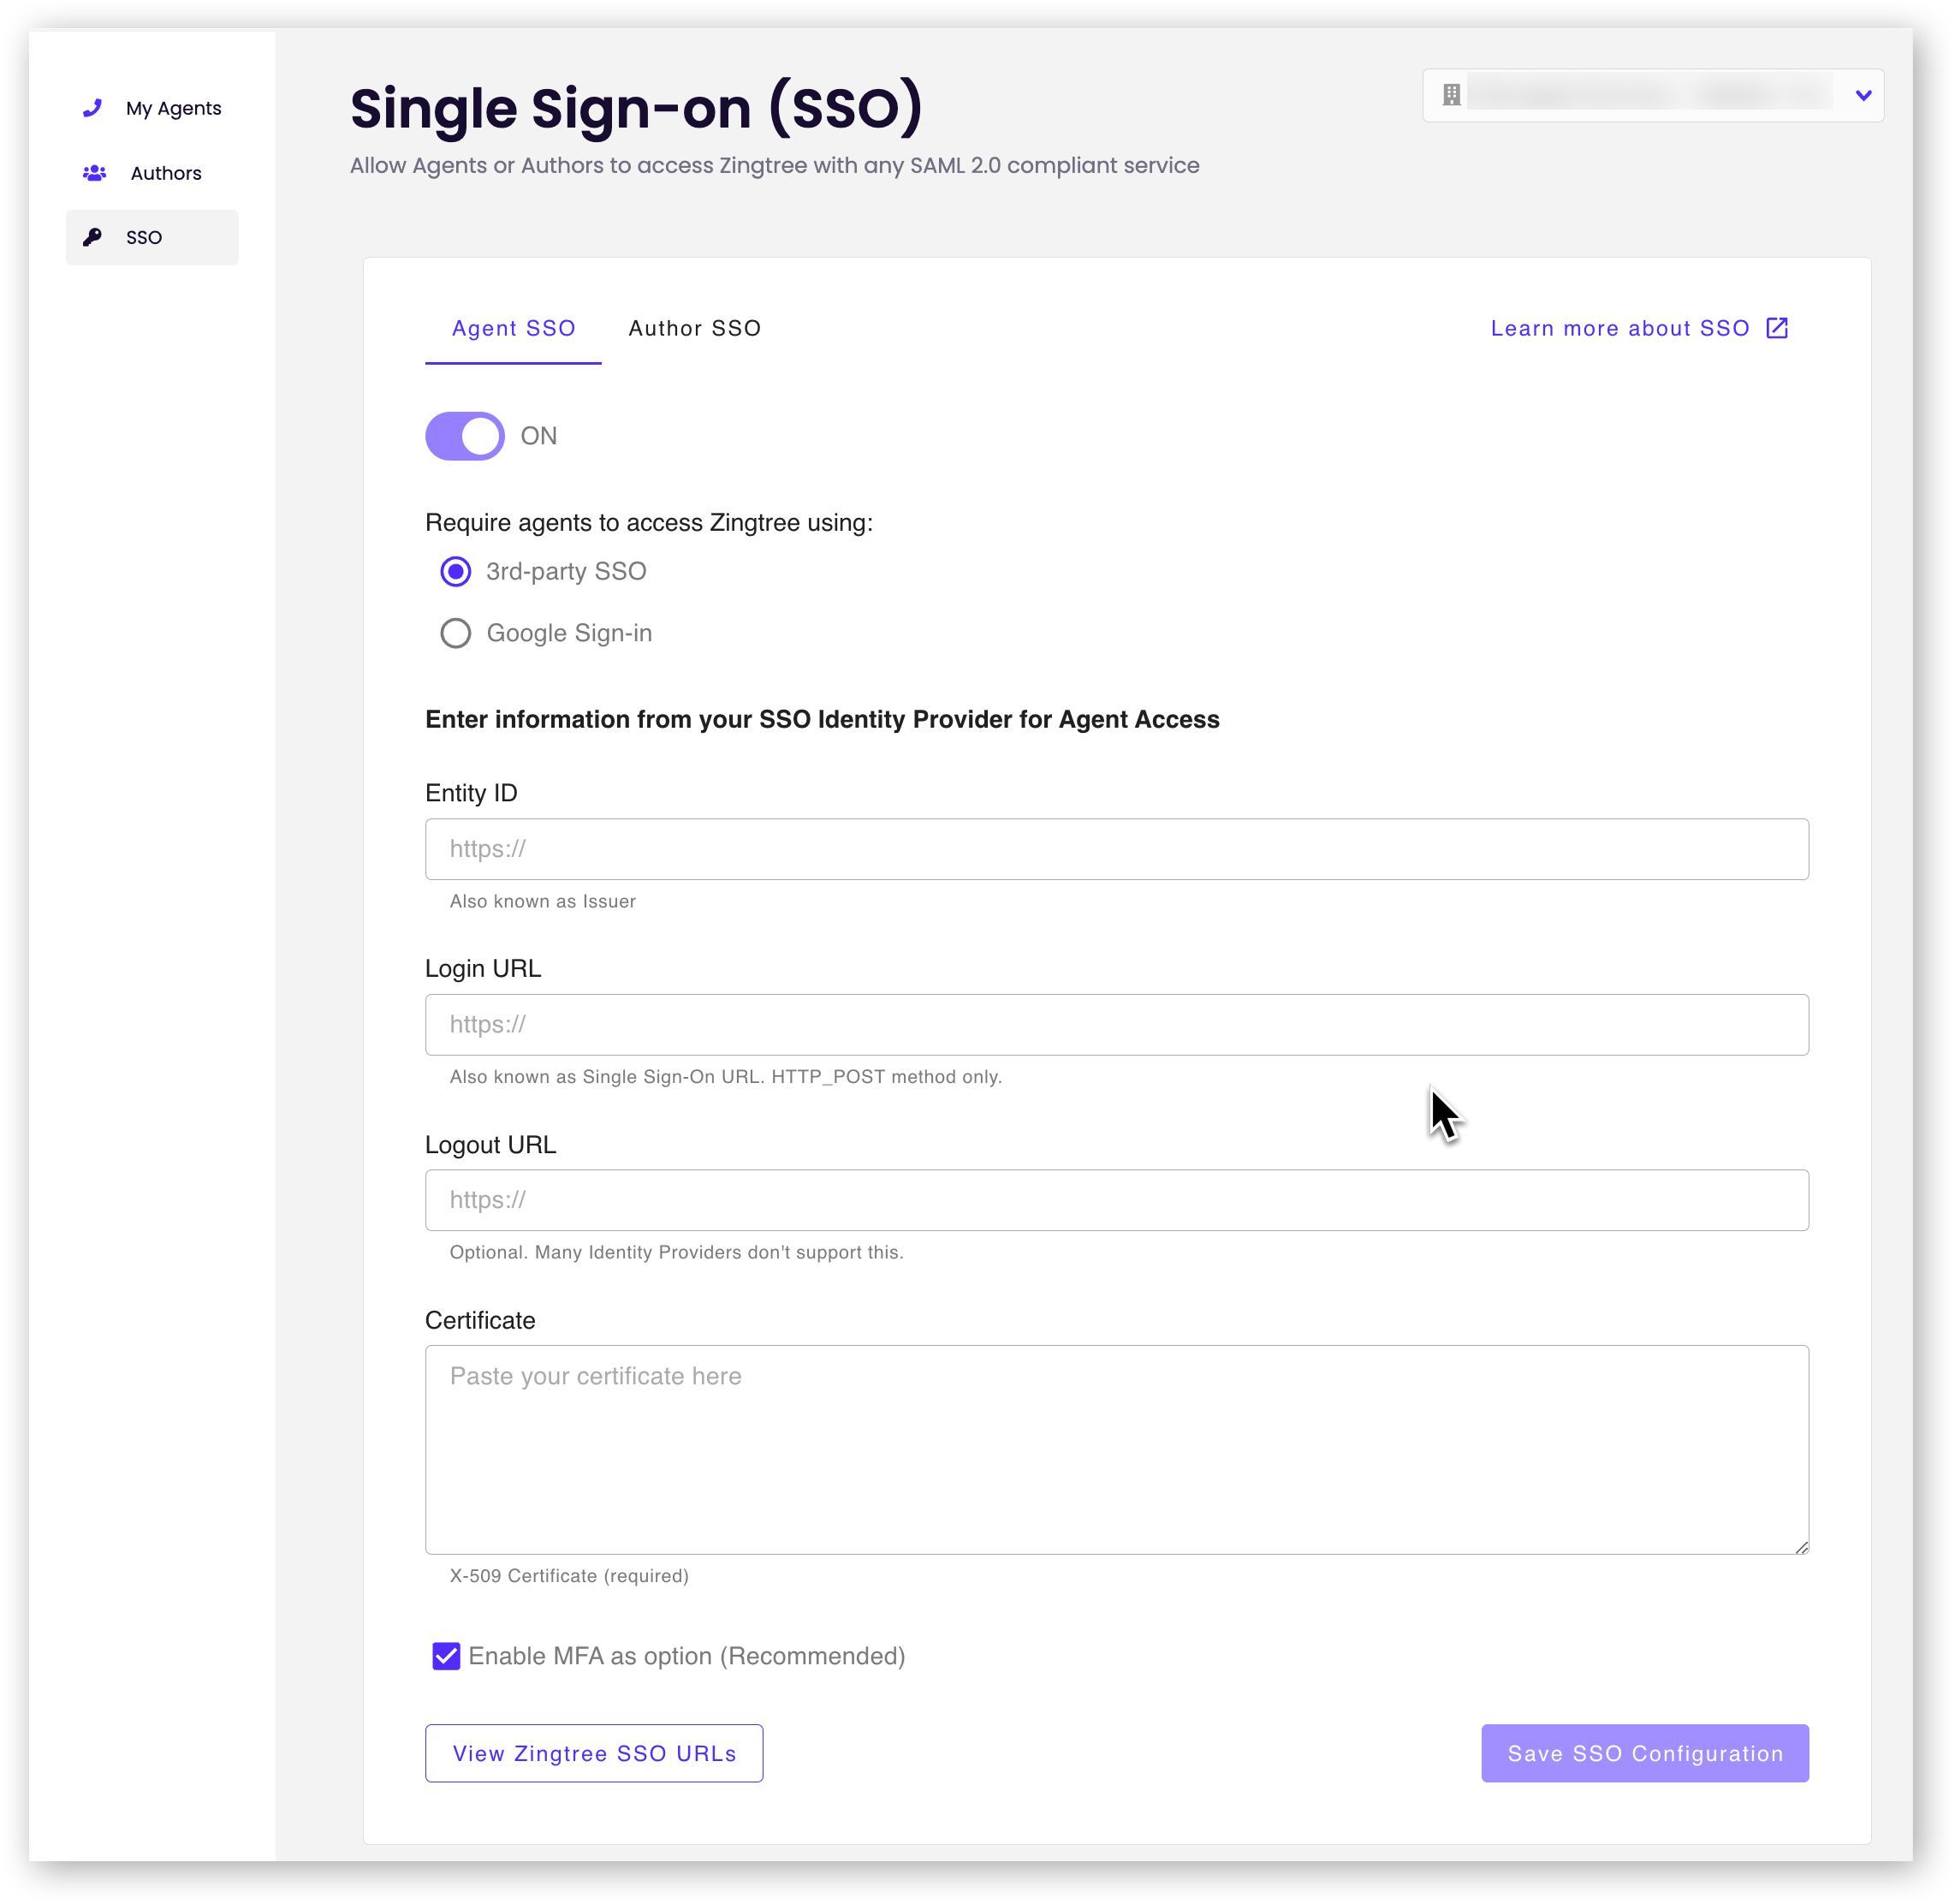This screenshot has width=1955, height=1904.
Task: Select SSO item in sidebar
Action: [152, 237]
